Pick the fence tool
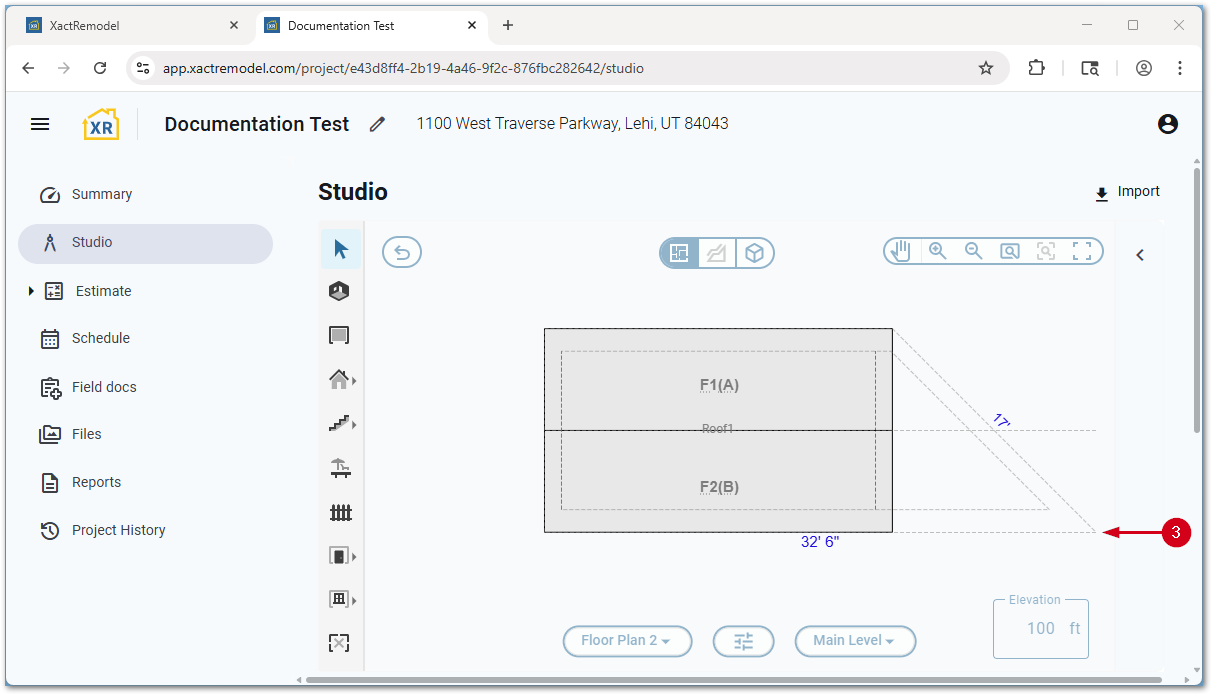 pyautogui.click(x=341, y=512)
